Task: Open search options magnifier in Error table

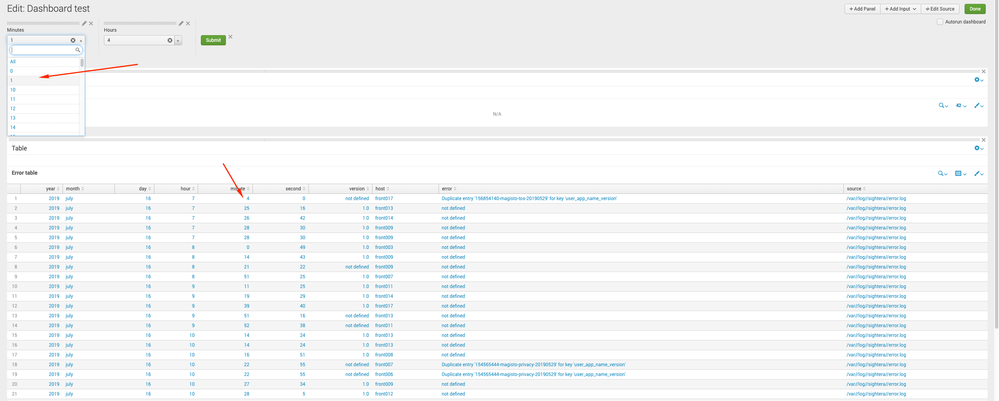Action: pyautogui.click(x=942, y=173)
